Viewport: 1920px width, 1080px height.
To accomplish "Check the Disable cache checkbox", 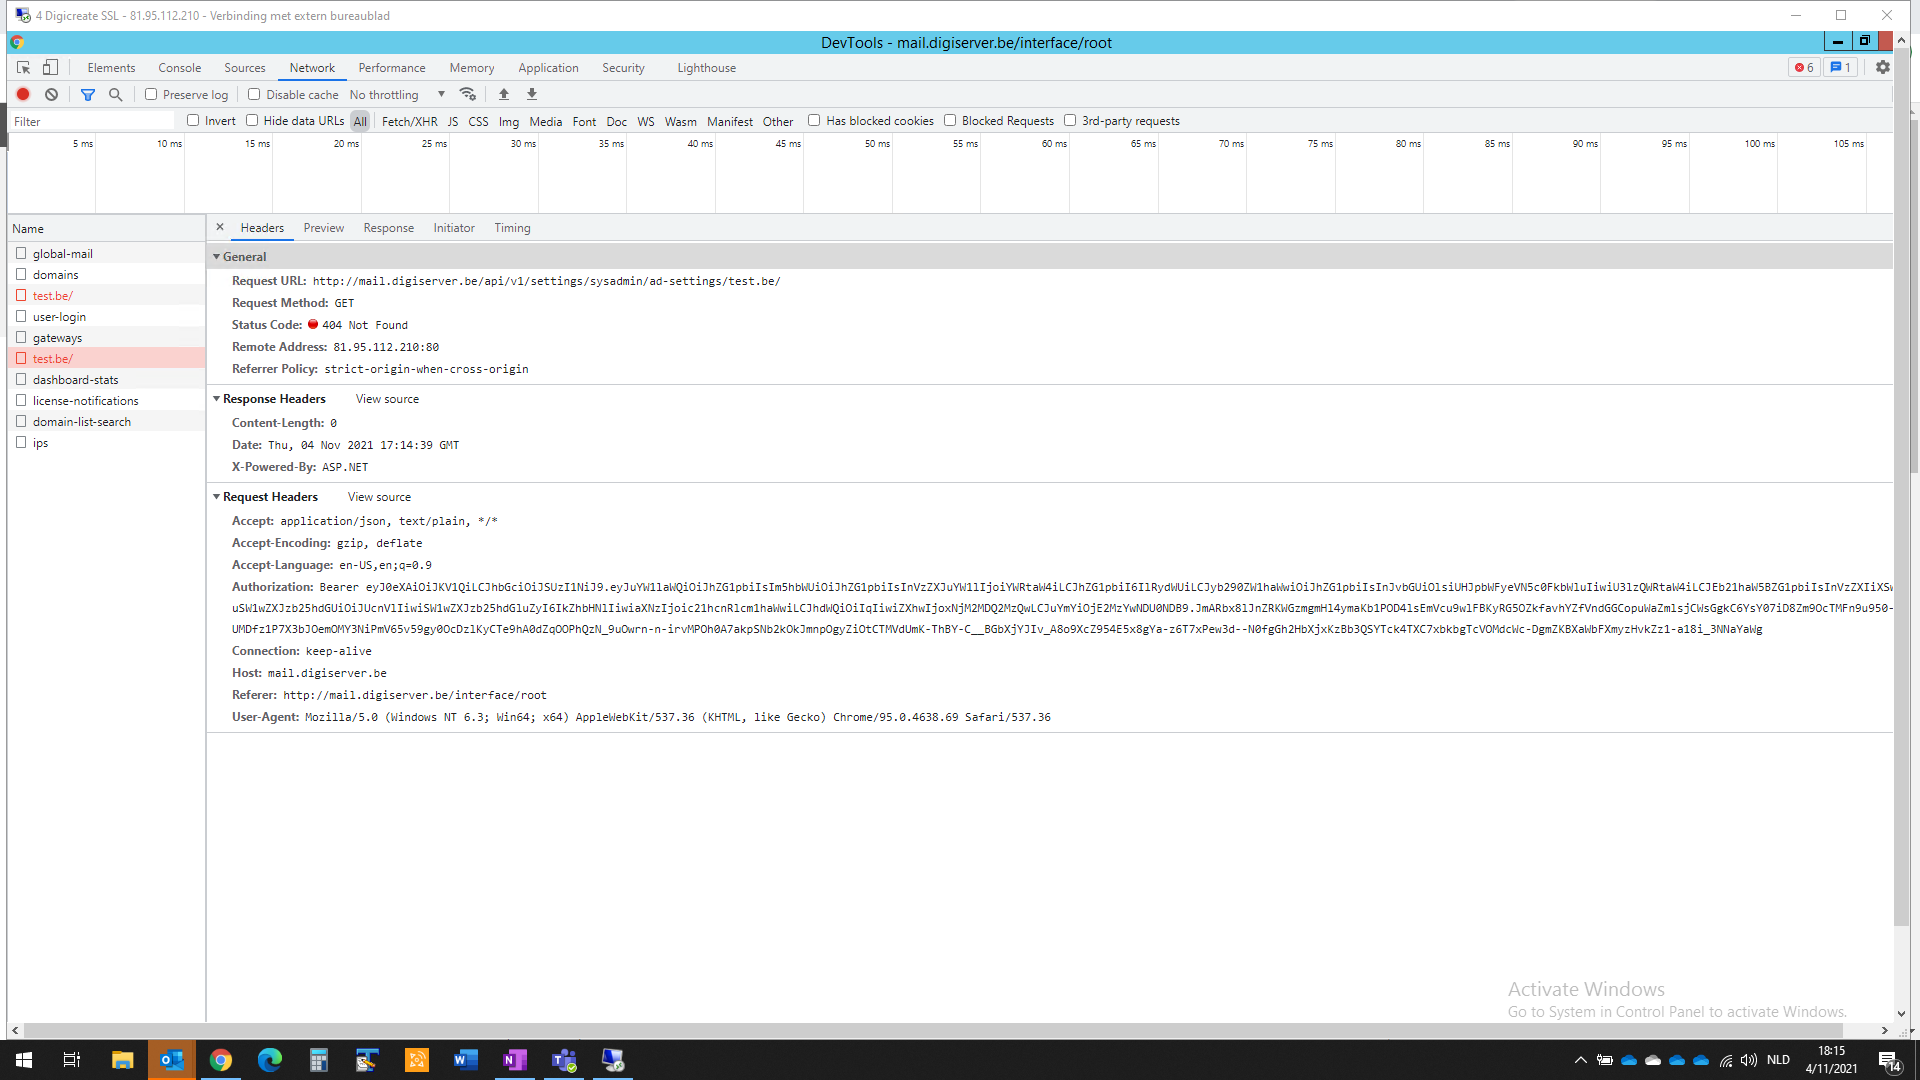I will tap(254, 94).
